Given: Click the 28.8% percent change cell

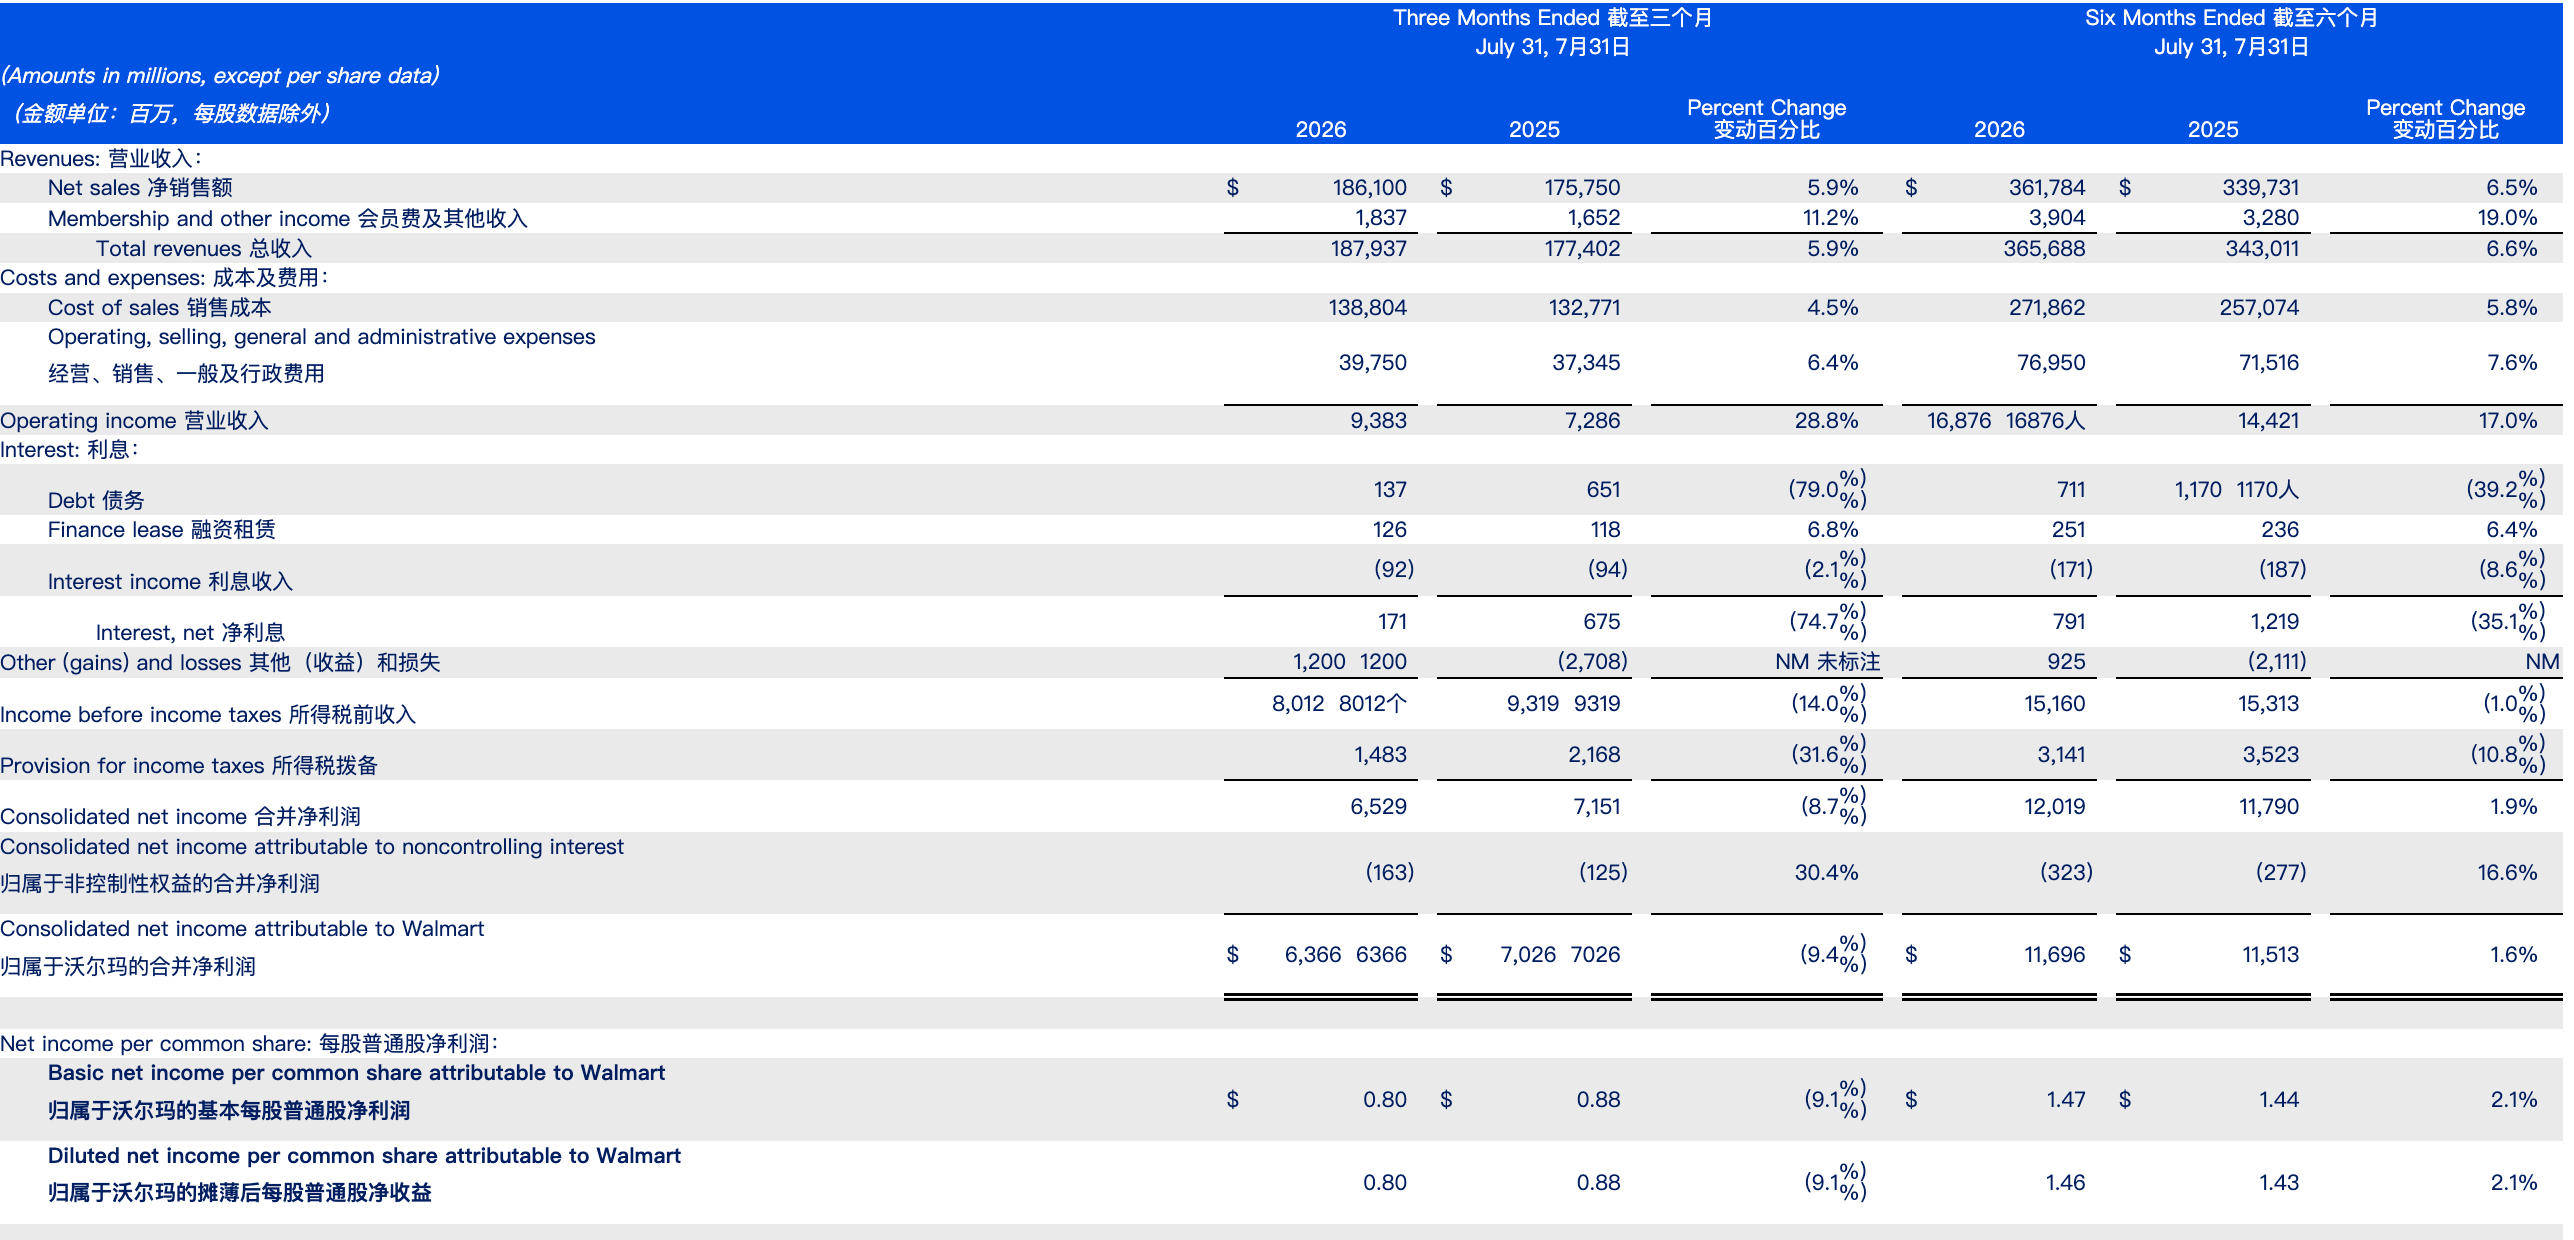Looking at the screenshot, I should click(1826, 421).
